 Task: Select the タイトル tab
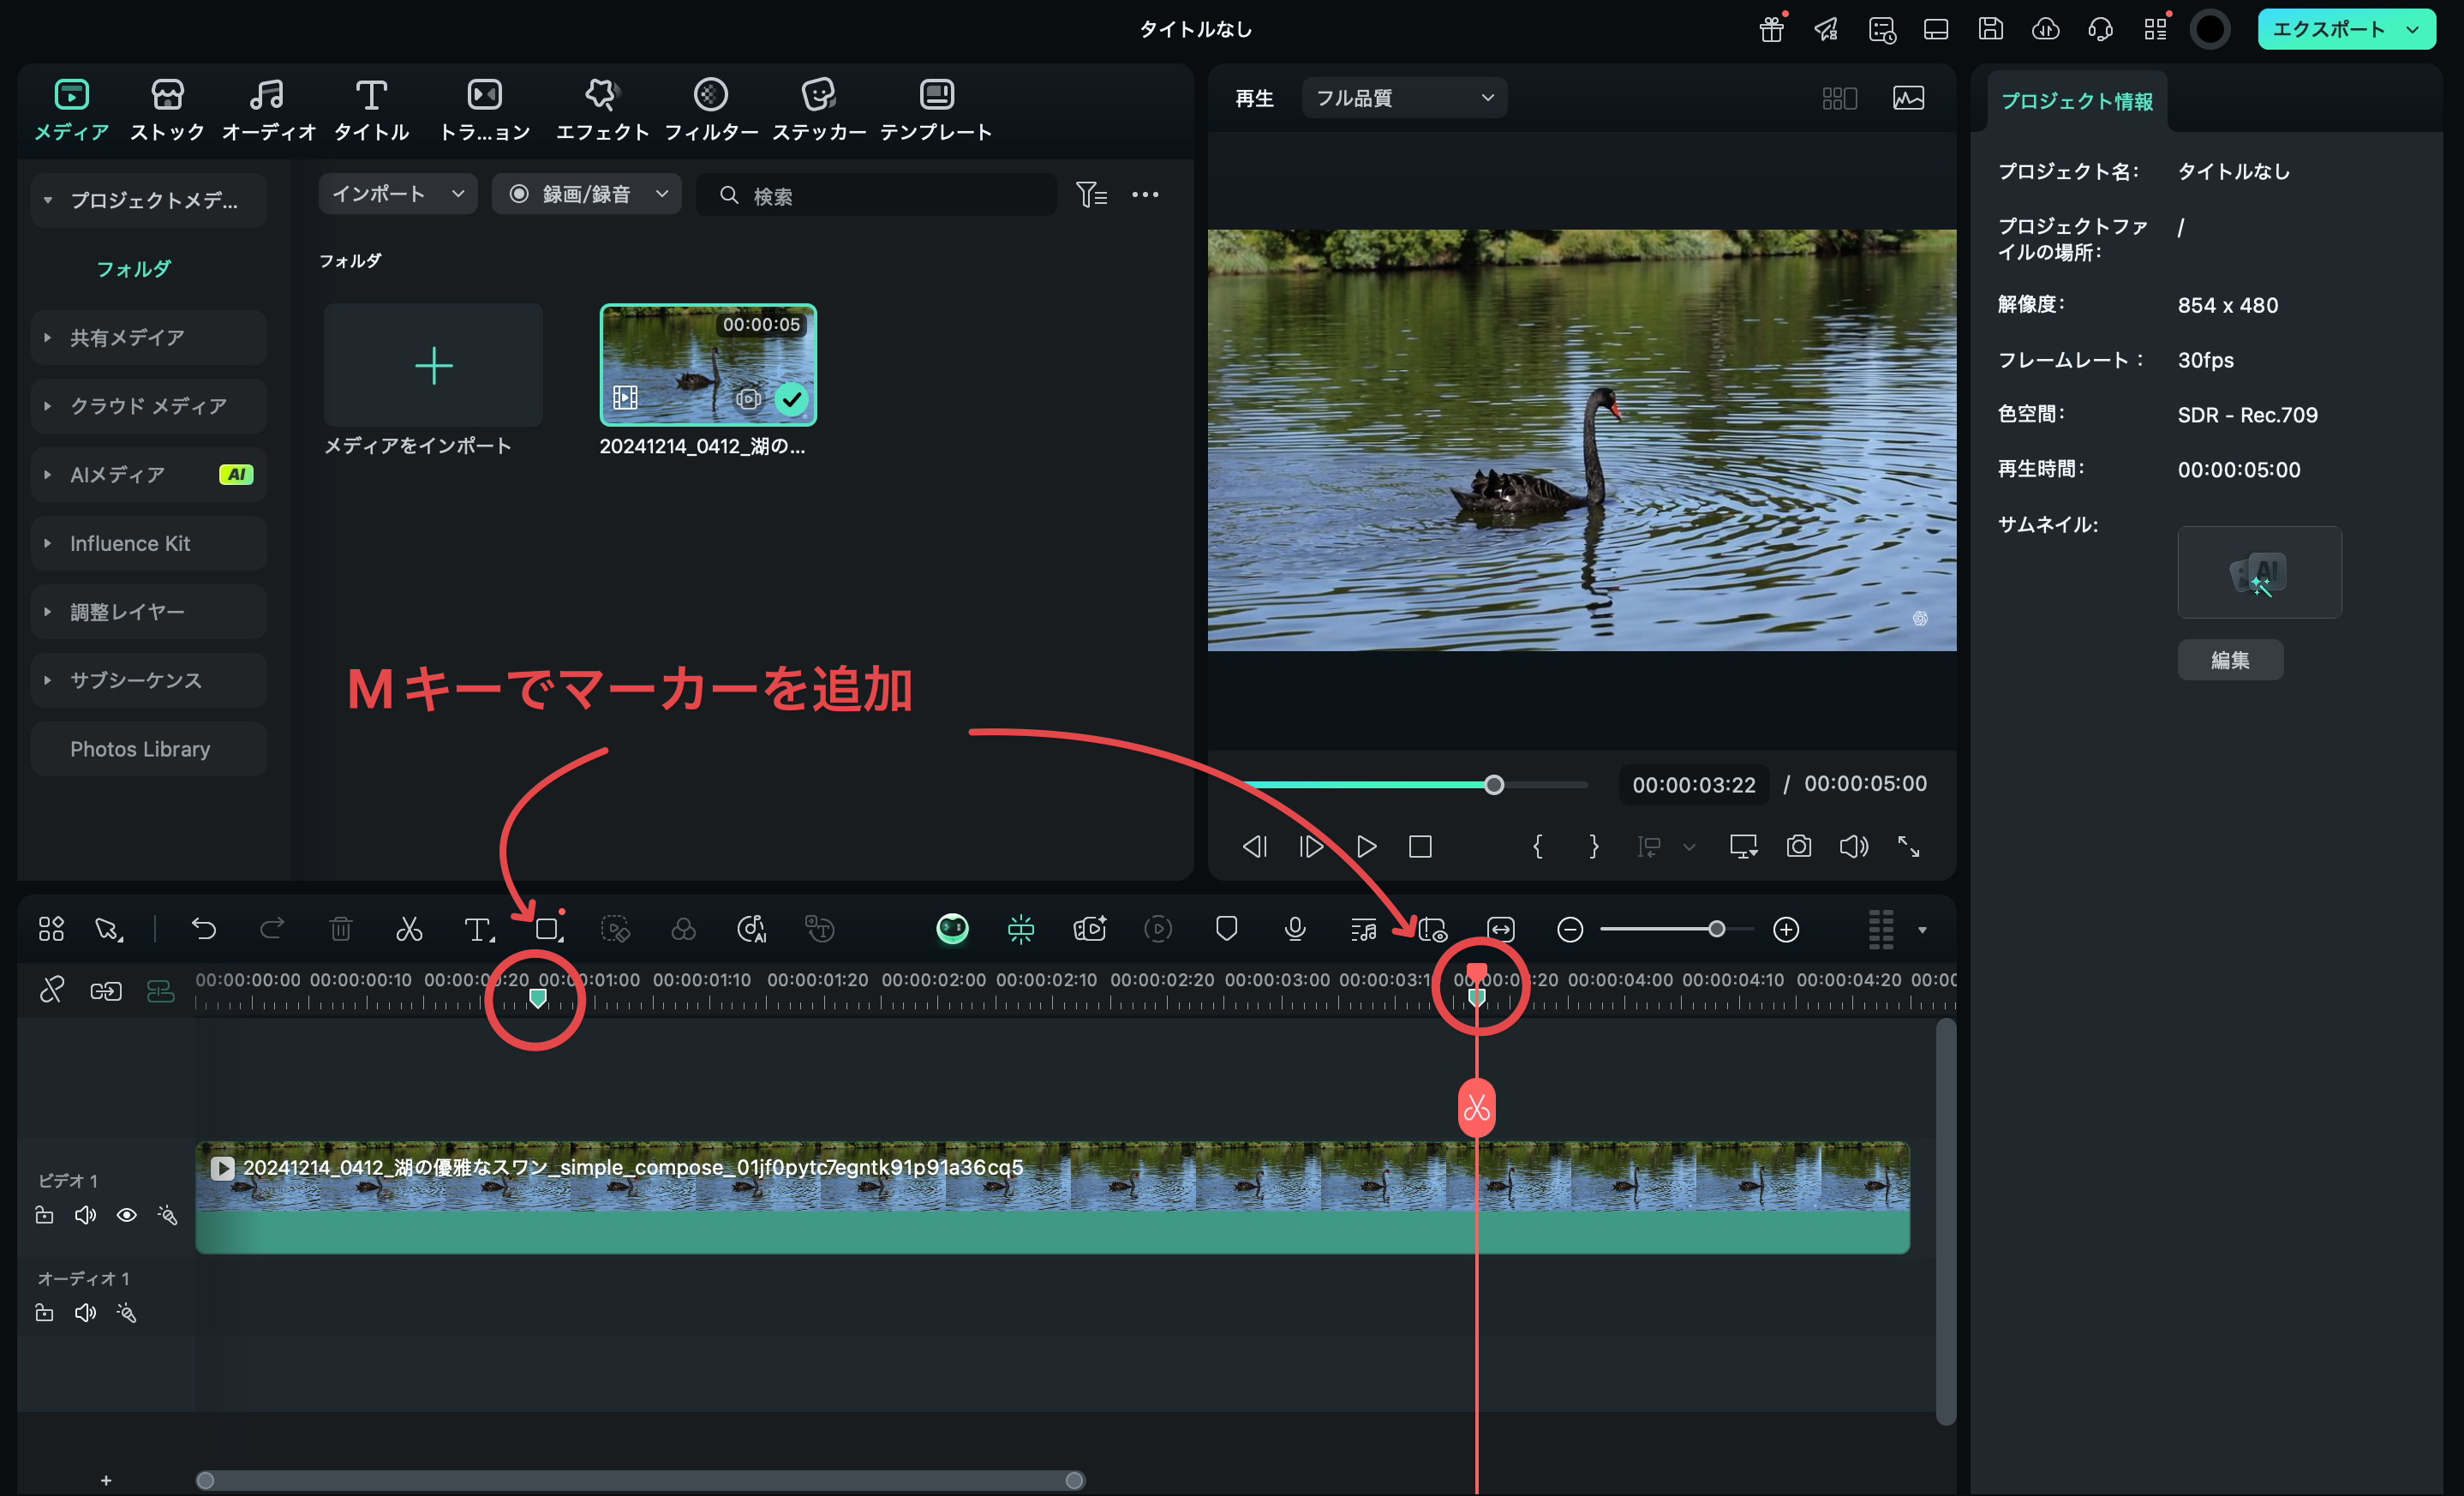[371, 110]
